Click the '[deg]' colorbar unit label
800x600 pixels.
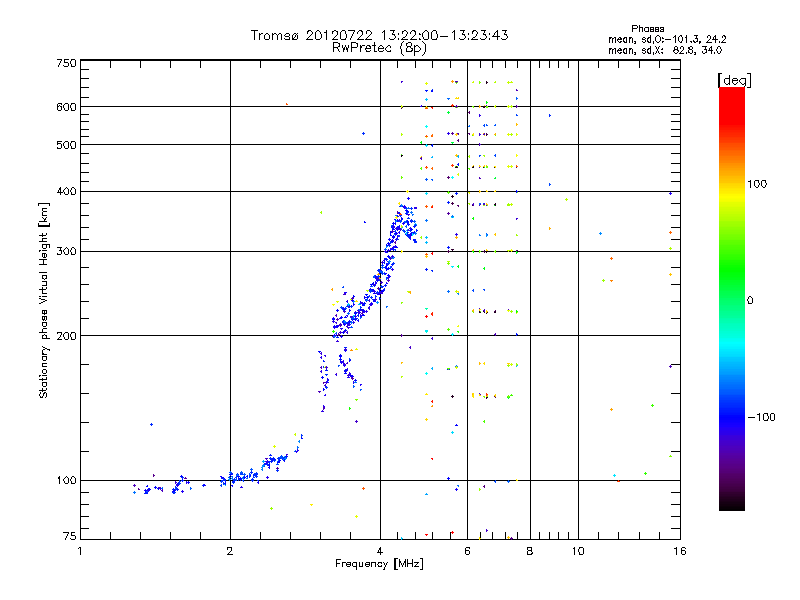734,80
